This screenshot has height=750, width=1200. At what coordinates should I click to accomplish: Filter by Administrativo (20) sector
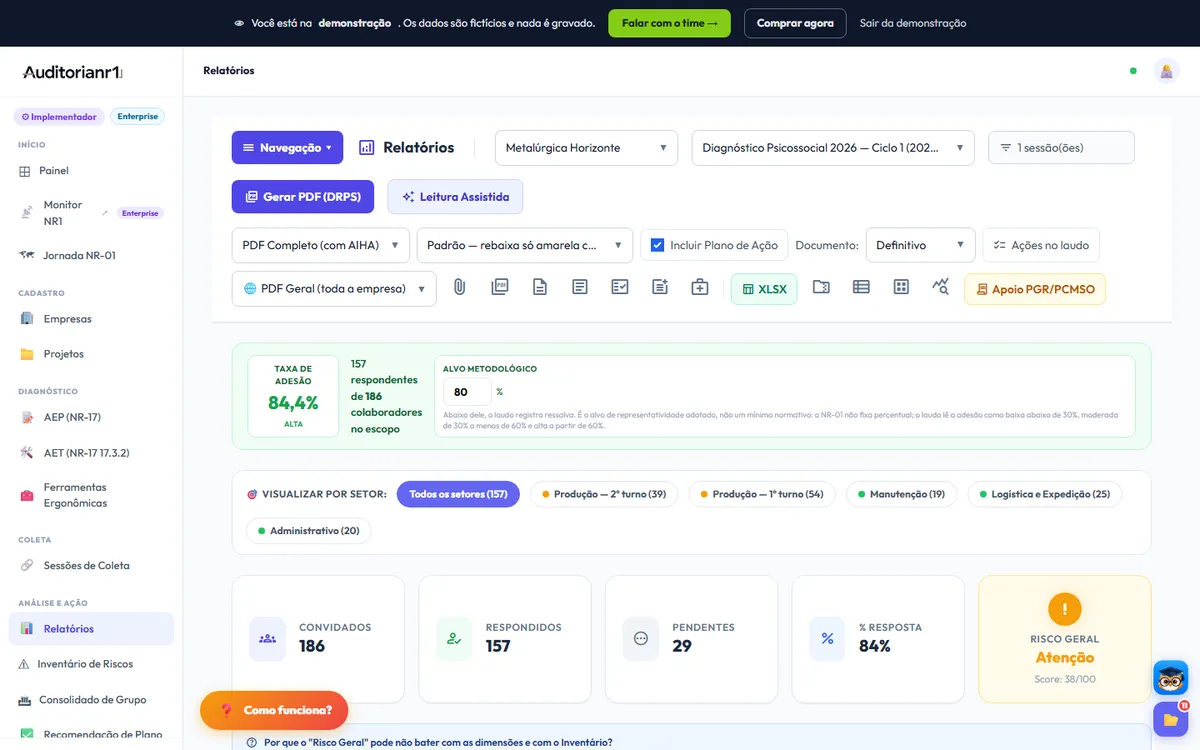coord(309,530)
